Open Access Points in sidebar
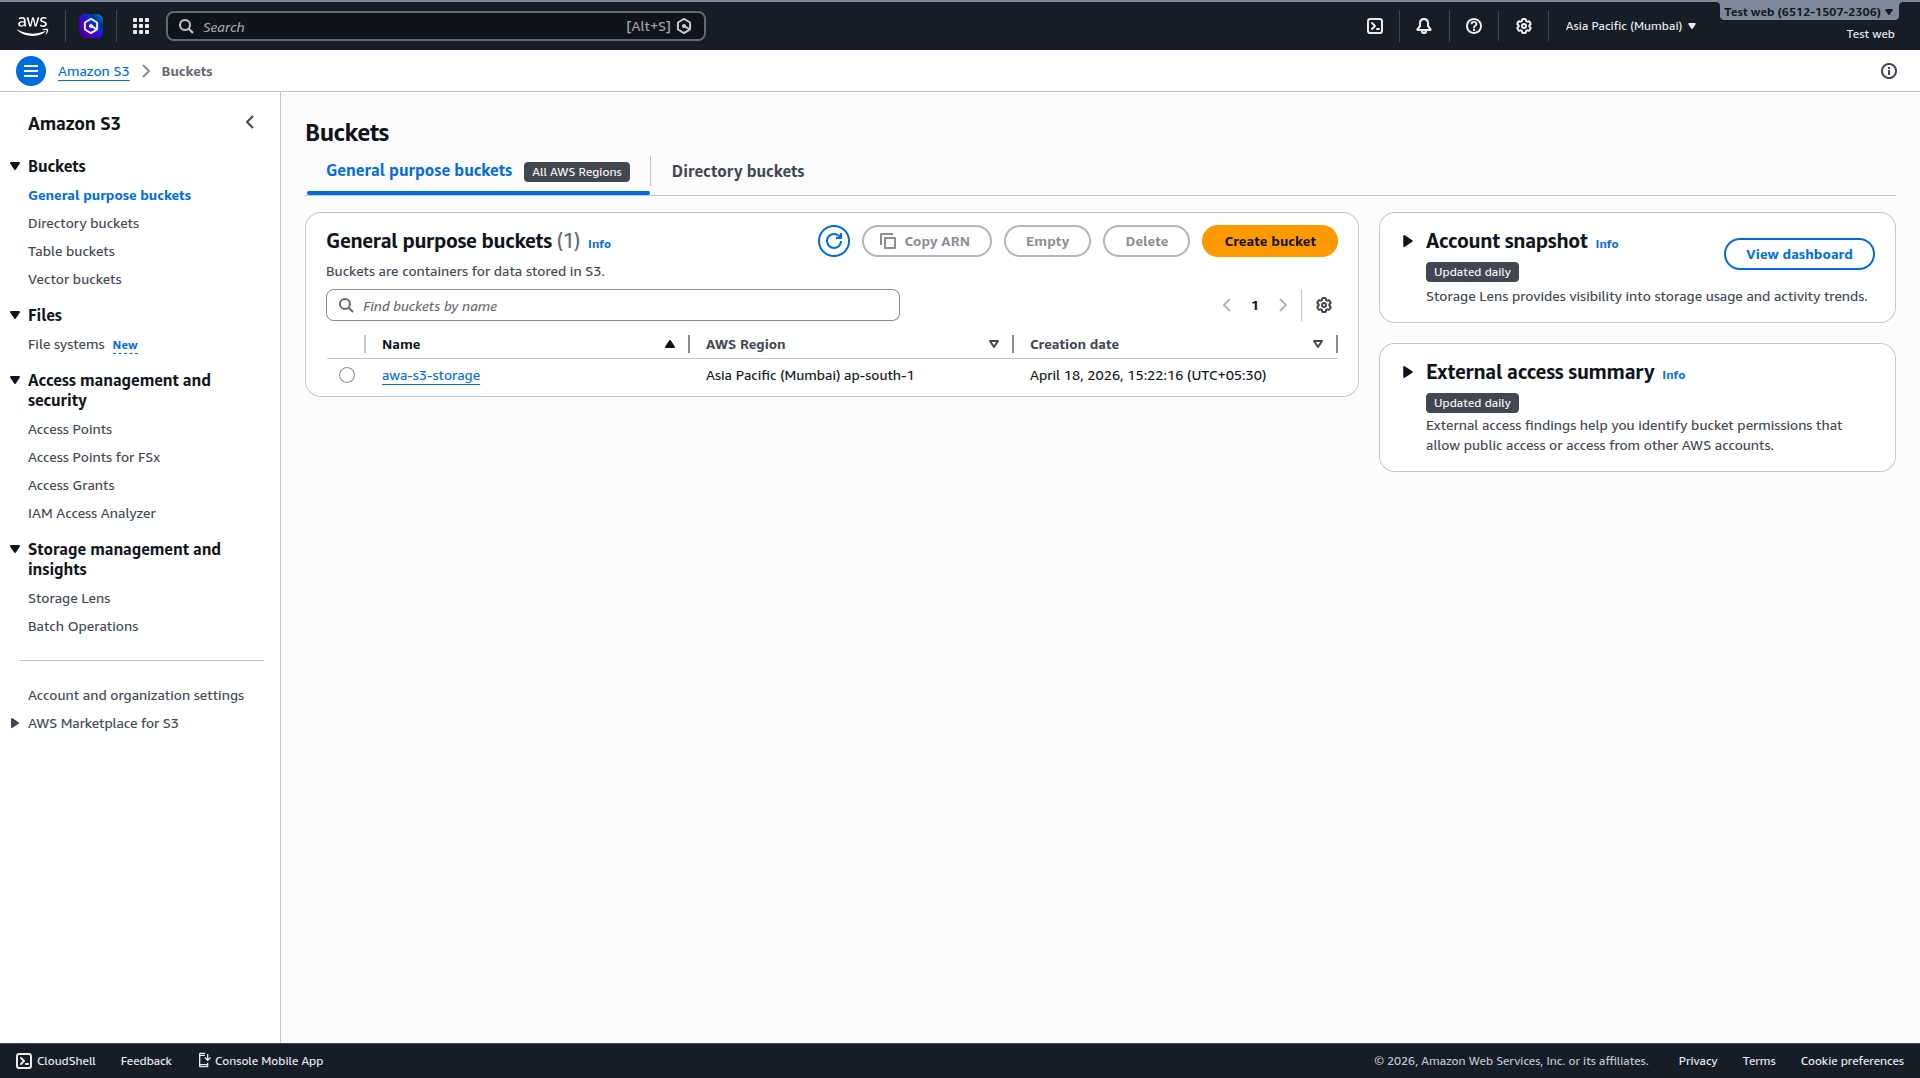The width and height of the screenshot is (1920, 1078). click(x=70, y=429)
